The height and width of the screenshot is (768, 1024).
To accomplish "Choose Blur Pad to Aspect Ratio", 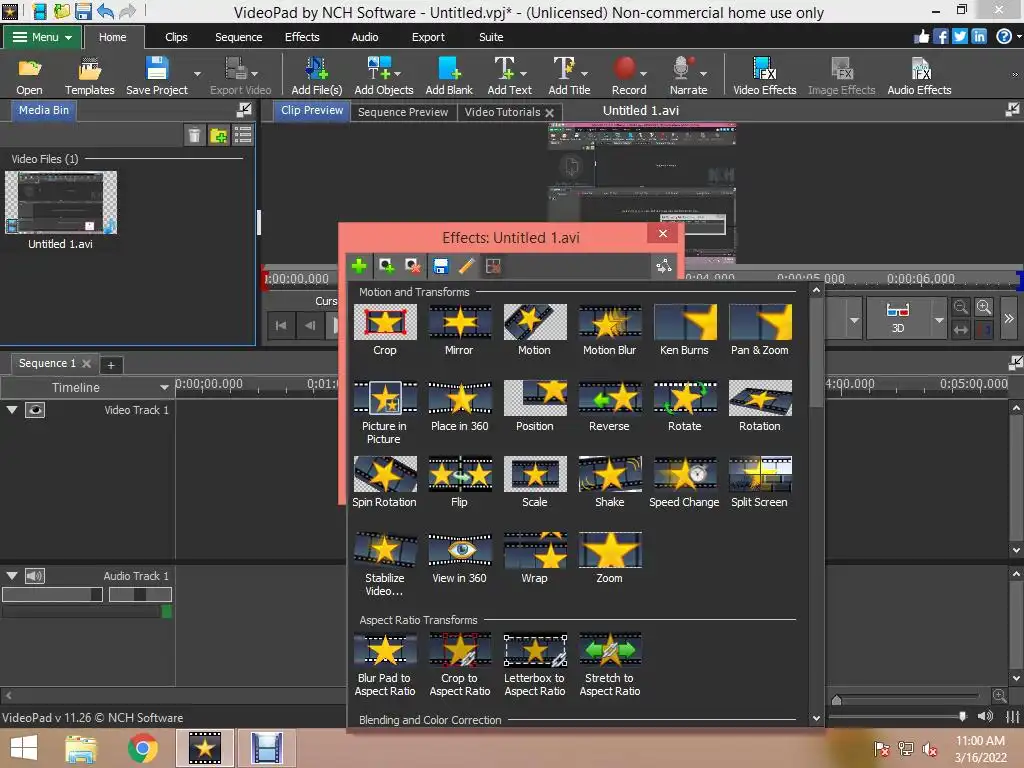I will 385,664.
